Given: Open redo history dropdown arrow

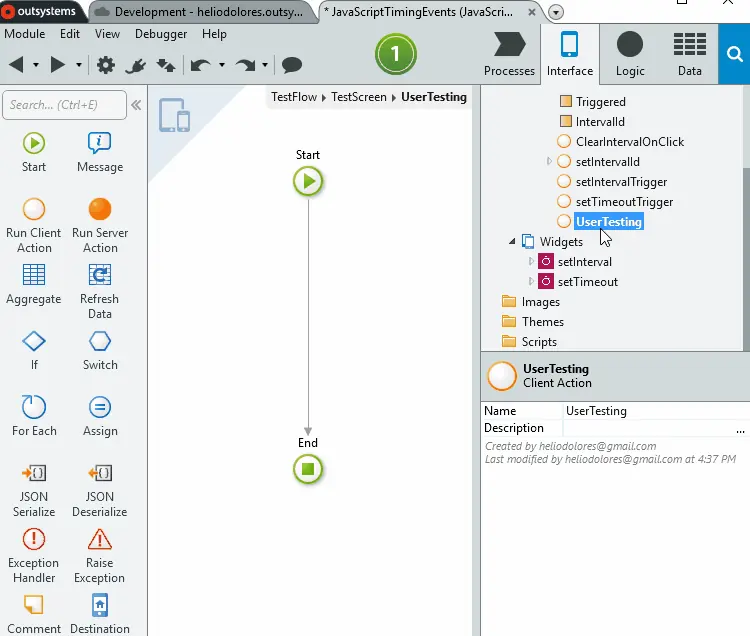Looking at the screenshot, I should (x=265, y=65).
